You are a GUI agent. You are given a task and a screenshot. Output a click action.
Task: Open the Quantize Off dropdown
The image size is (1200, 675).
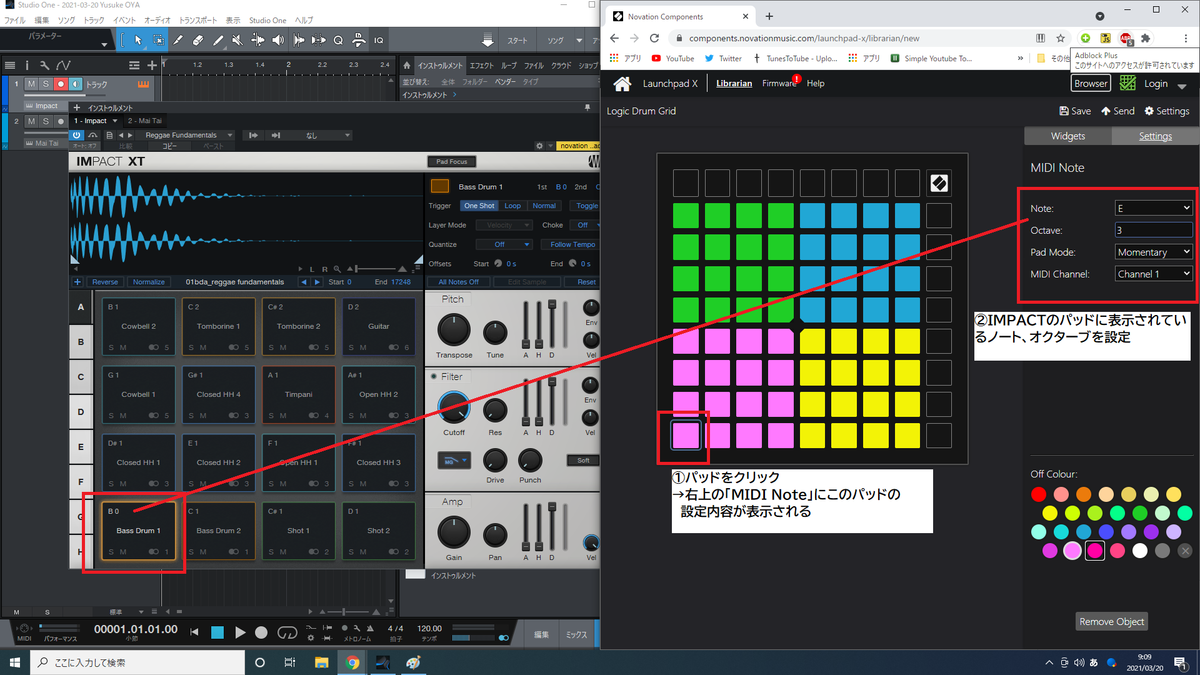pyautogui.click(x=503, y=244)
